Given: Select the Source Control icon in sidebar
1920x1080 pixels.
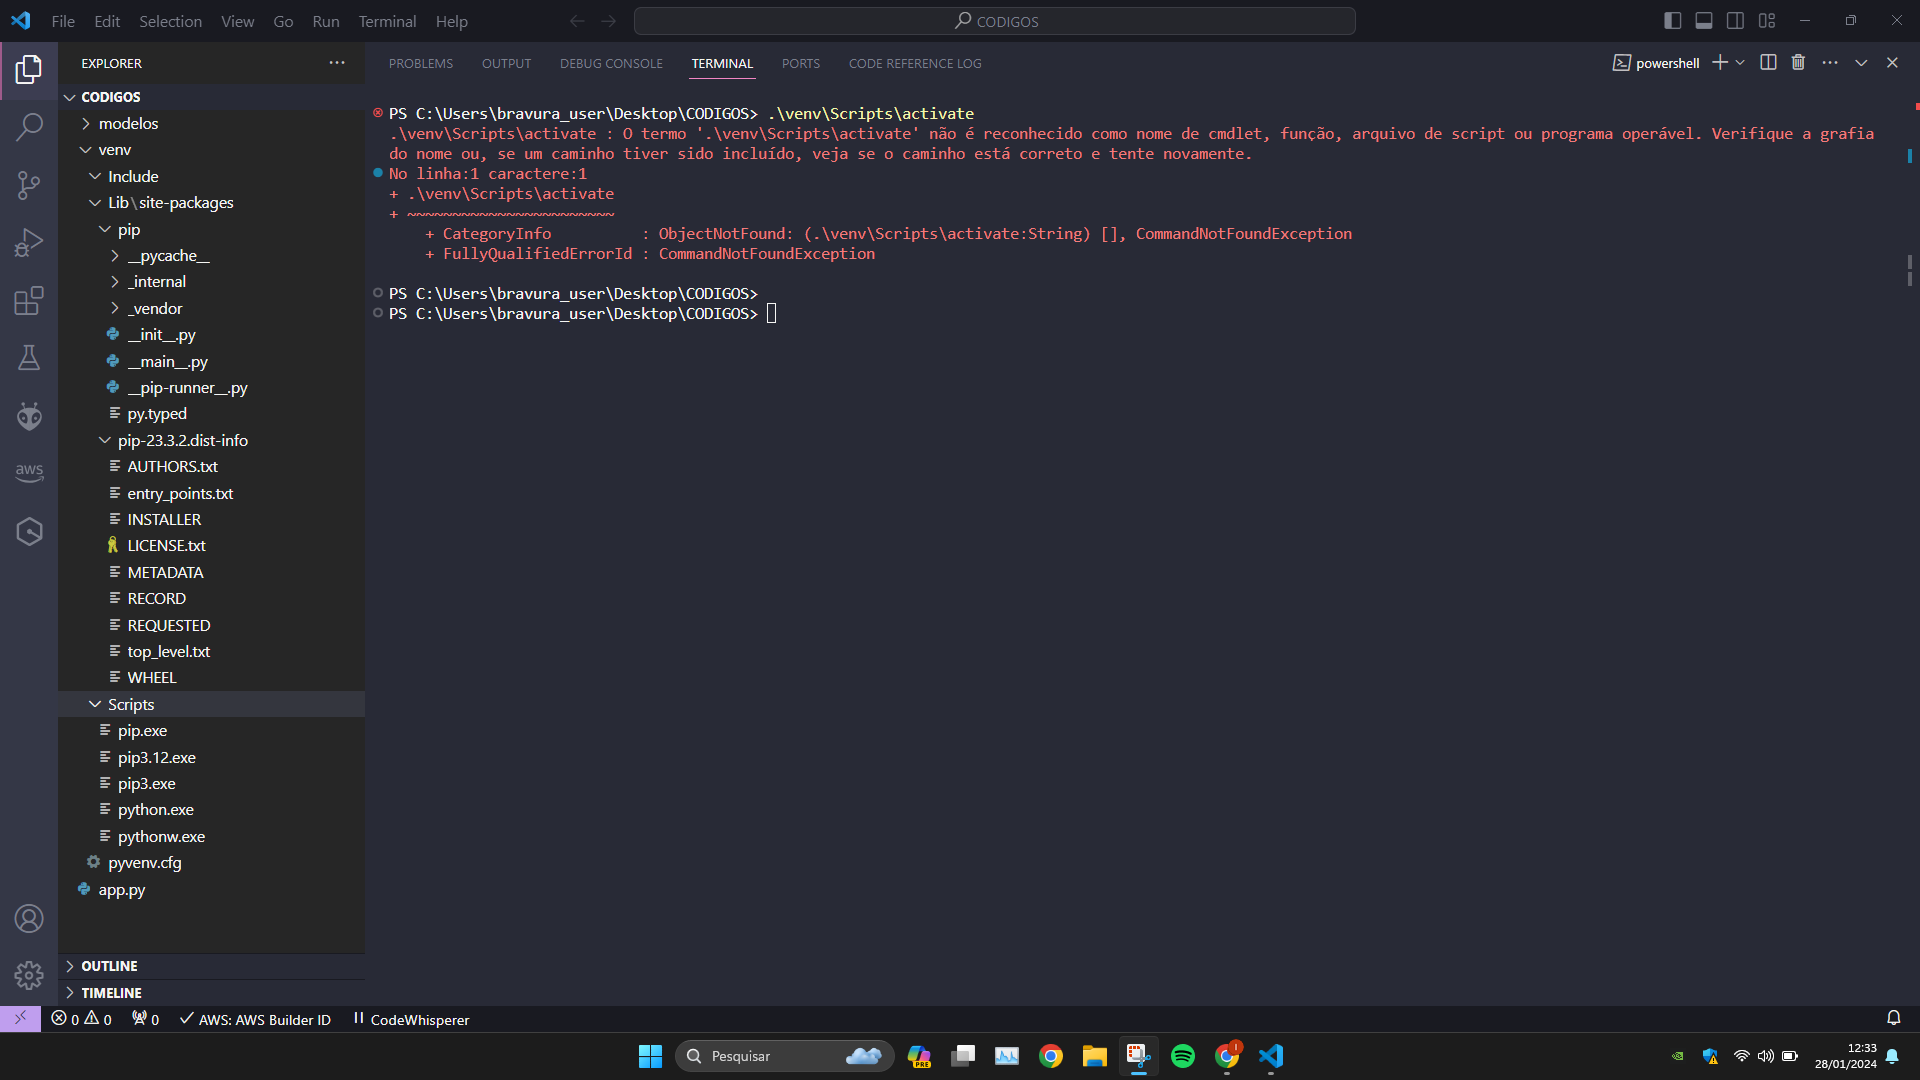Looking at the screenshot, I should [x=29, y=185].
